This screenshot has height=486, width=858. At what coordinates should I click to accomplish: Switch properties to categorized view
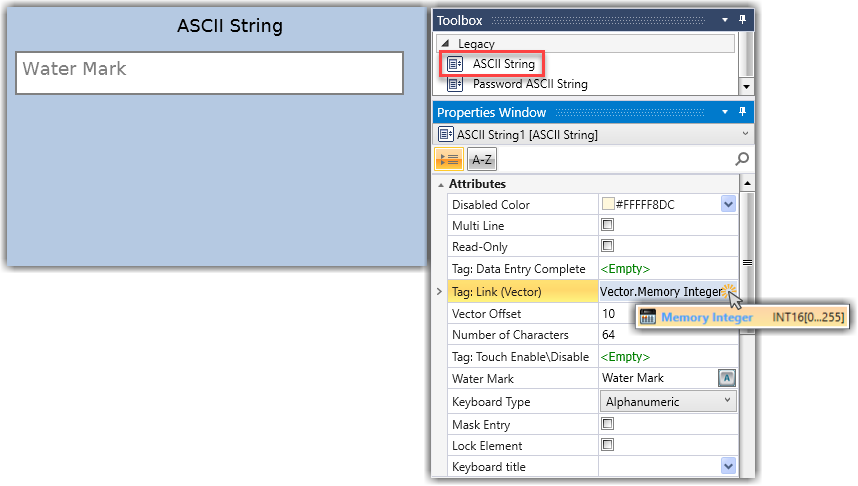coord(448,160)
